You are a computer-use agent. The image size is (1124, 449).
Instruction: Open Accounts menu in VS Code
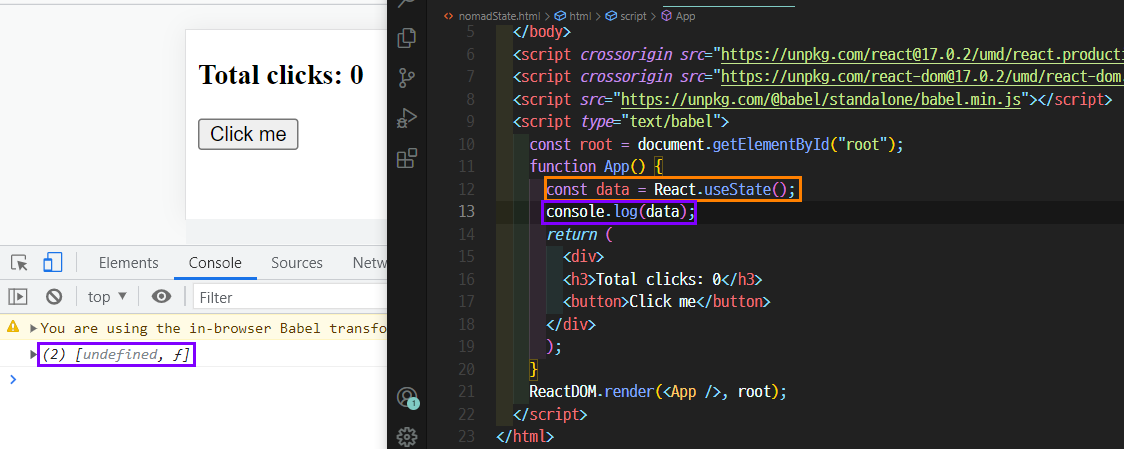tap(406, 397)
